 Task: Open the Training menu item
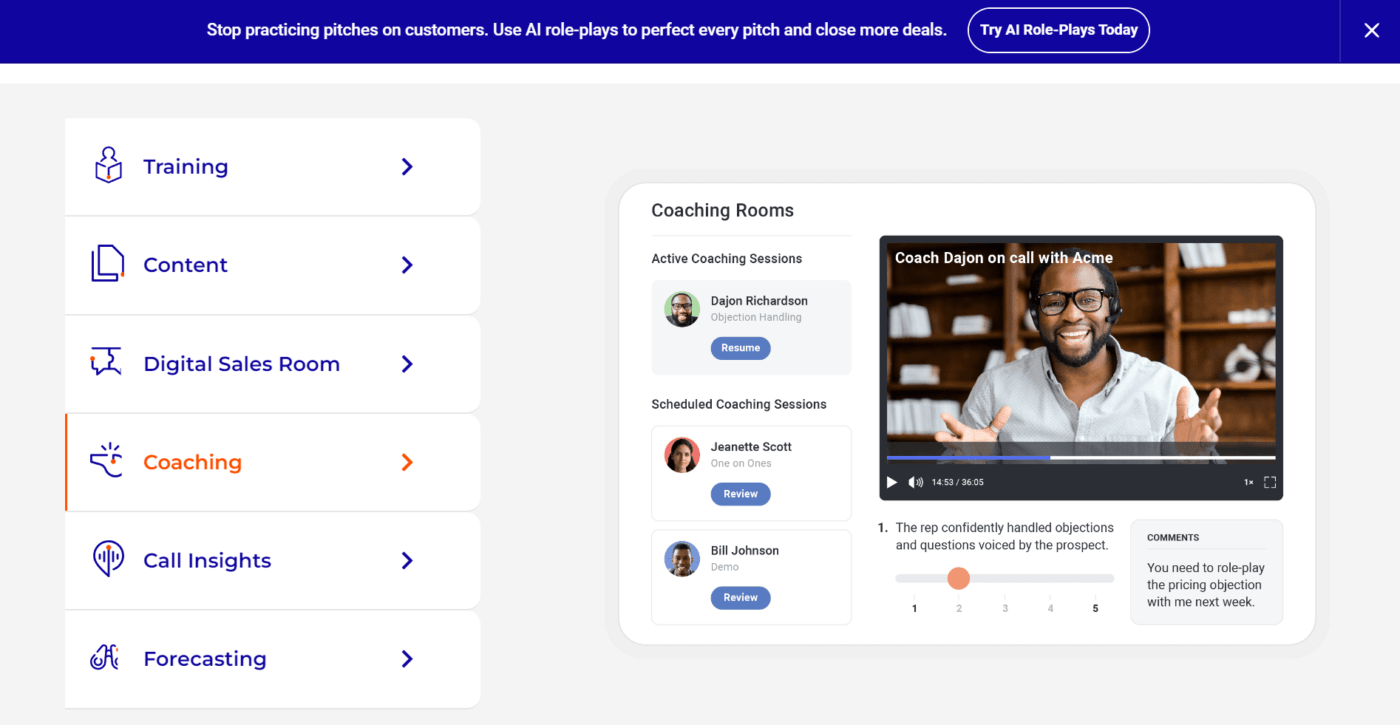pyautogui.click(x=272, y=167)
